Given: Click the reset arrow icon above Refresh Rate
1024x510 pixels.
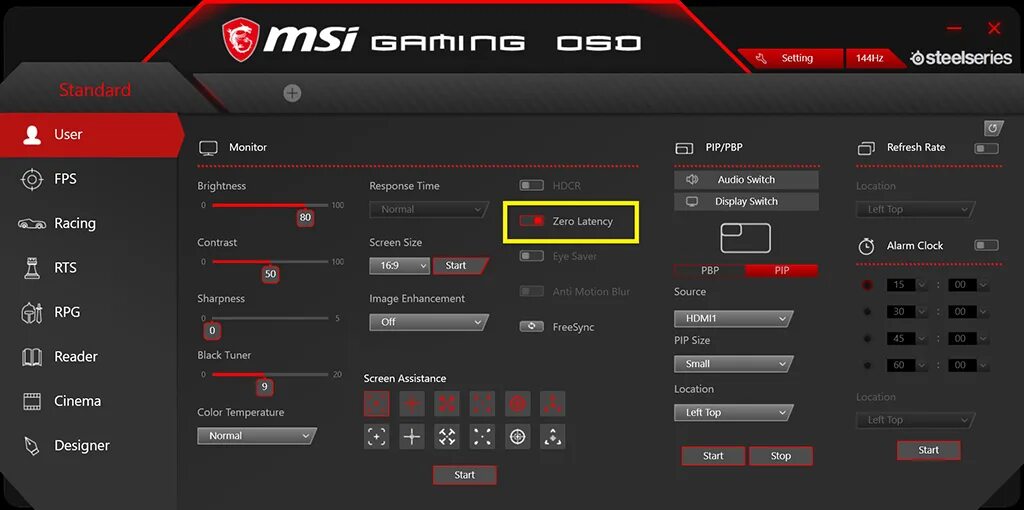Looking at the screenshot, I should pyautogui.click(x=993, y=127).
